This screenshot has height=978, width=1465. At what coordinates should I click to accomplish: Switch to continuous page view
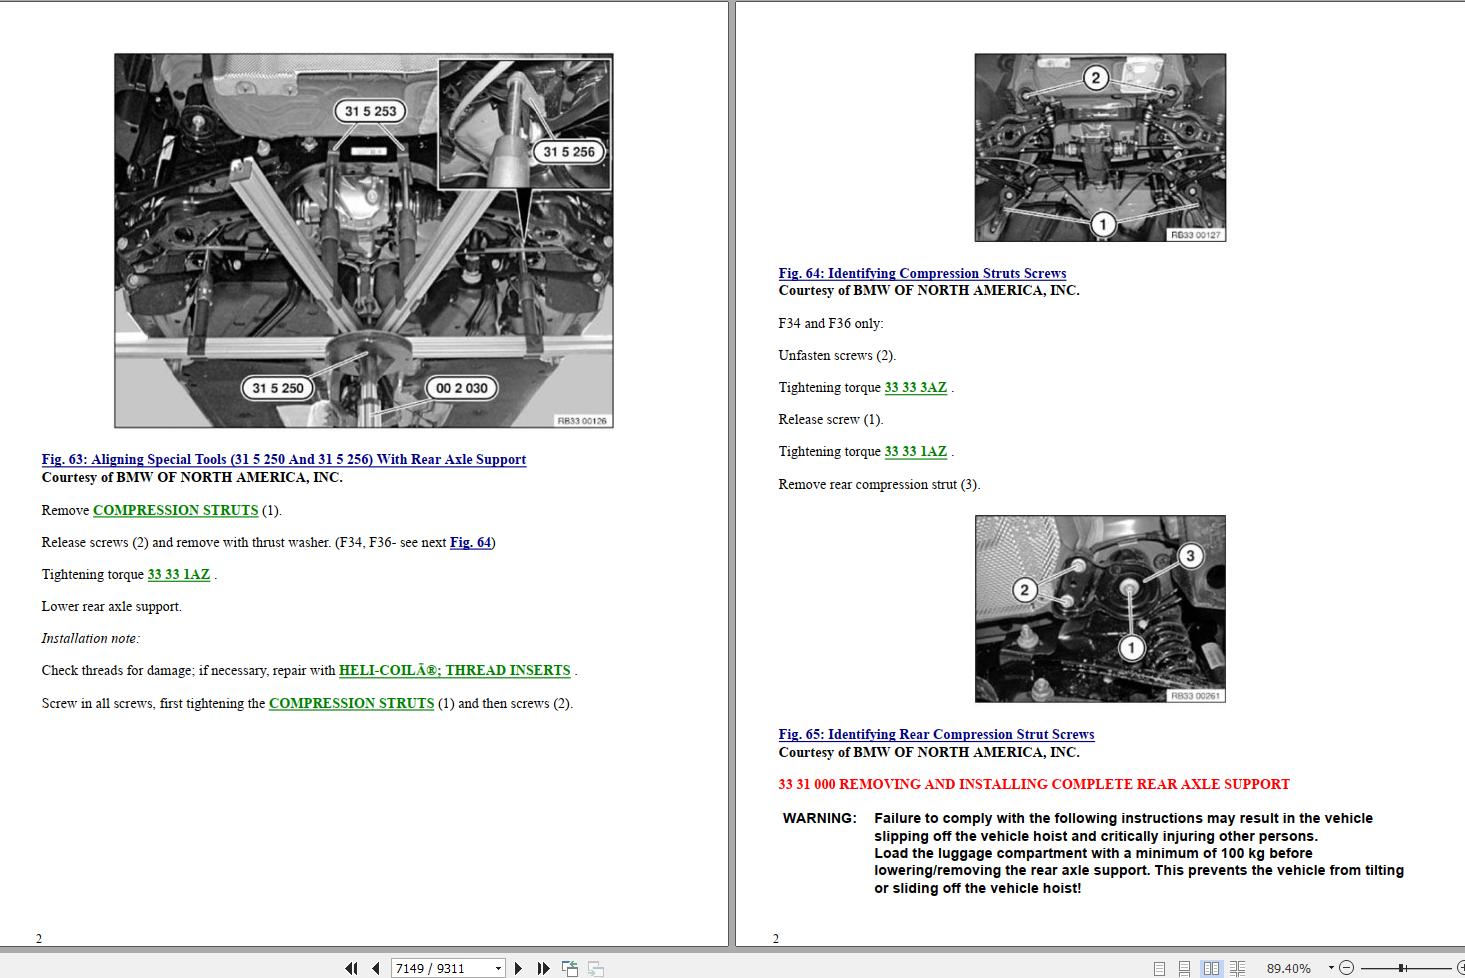(1184, 968)
